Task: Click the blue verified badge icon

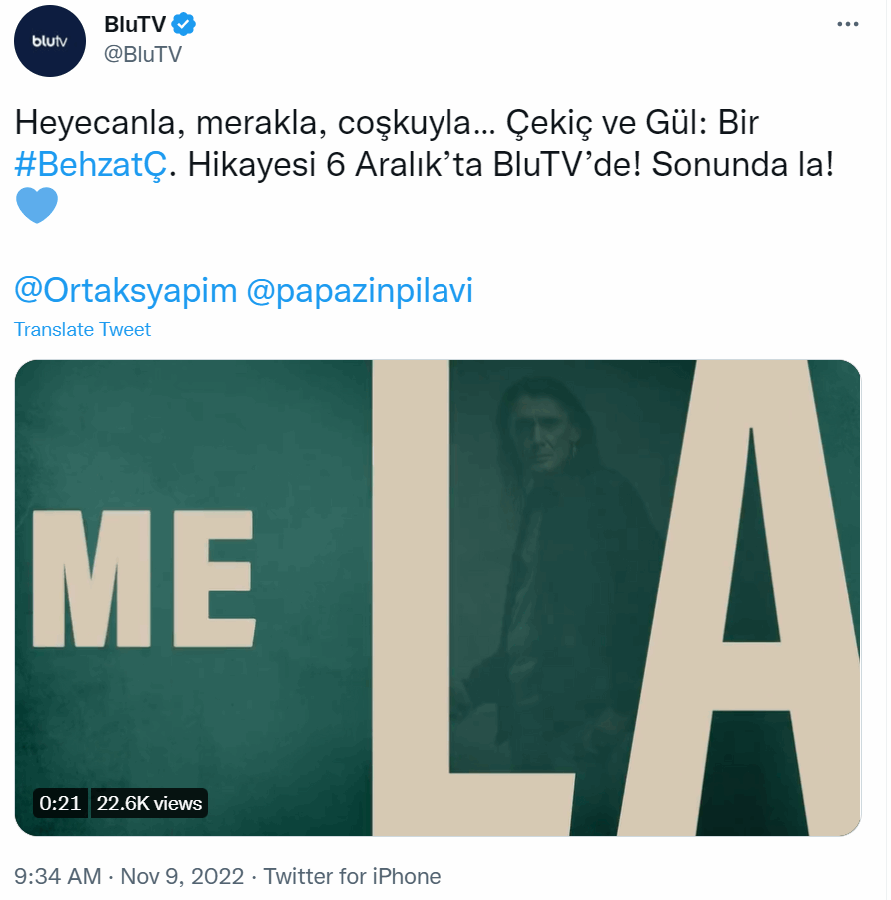Action: [184, 24]
